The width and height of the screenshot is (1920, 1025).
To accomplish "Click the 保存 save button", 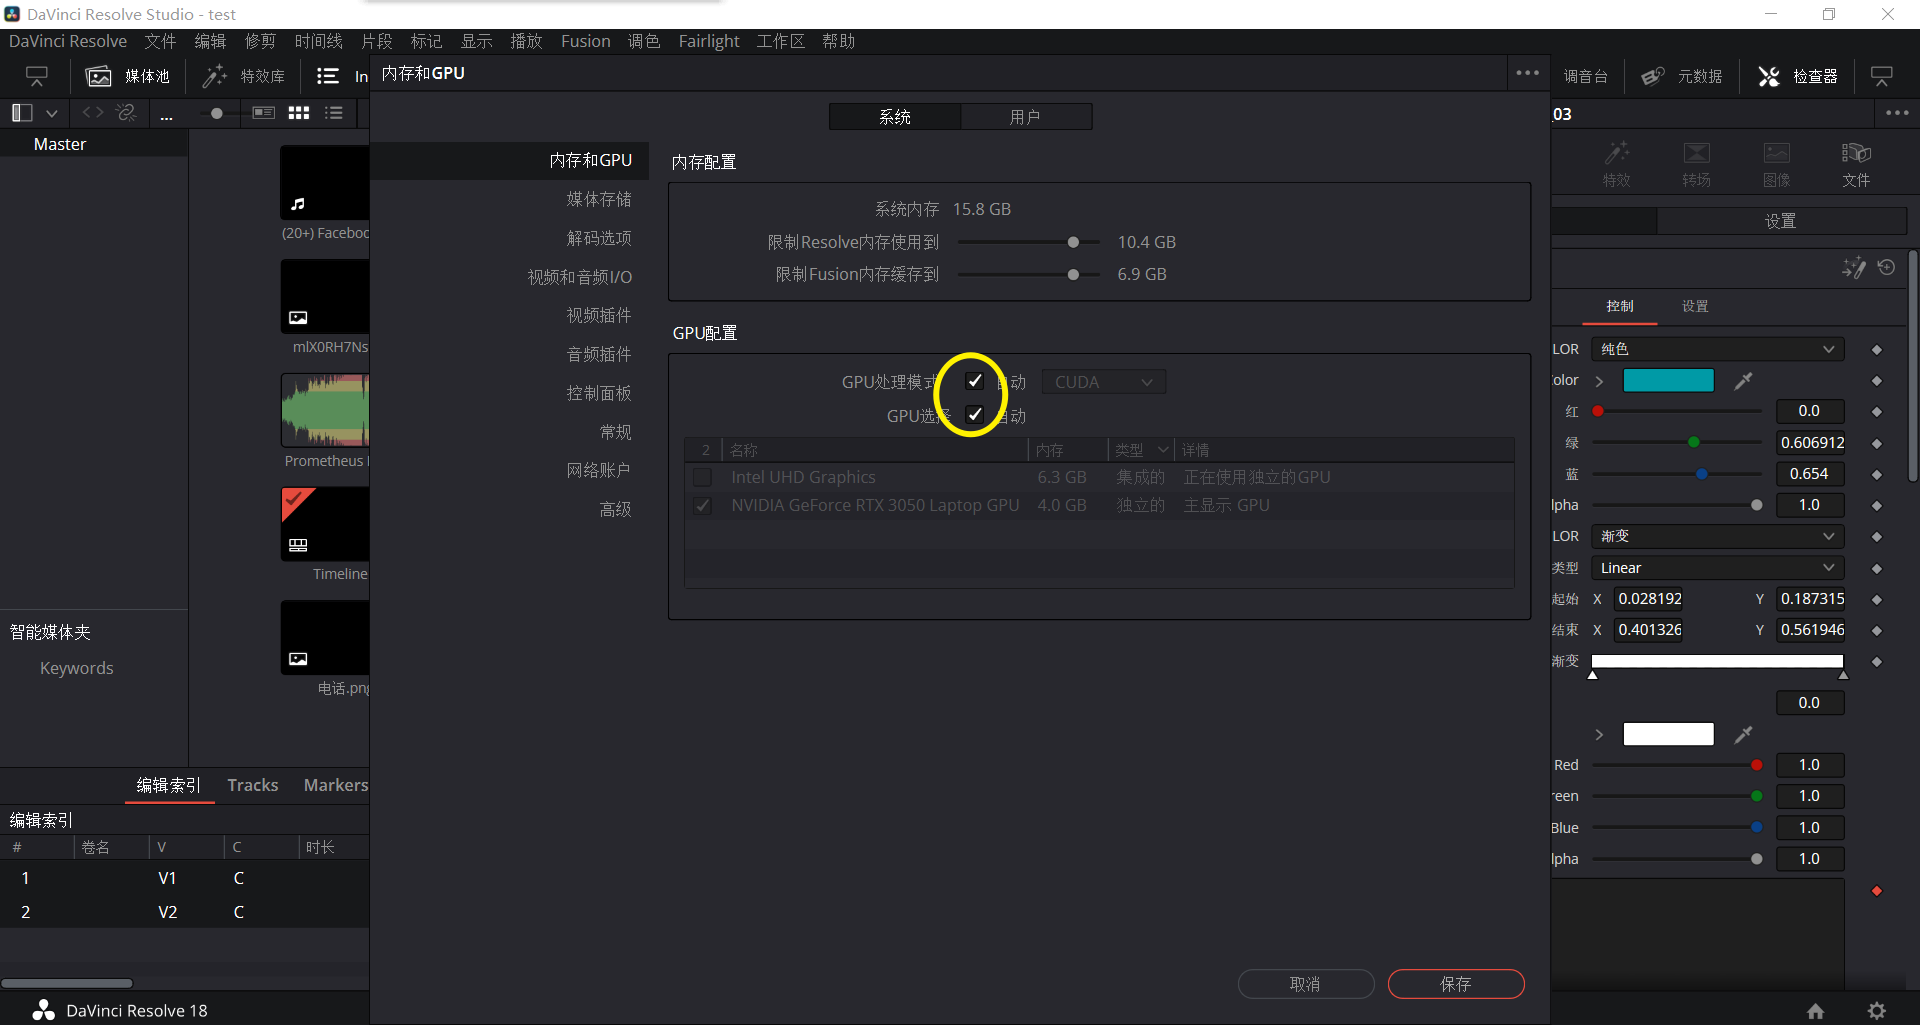I will (x=1455, y=984).
